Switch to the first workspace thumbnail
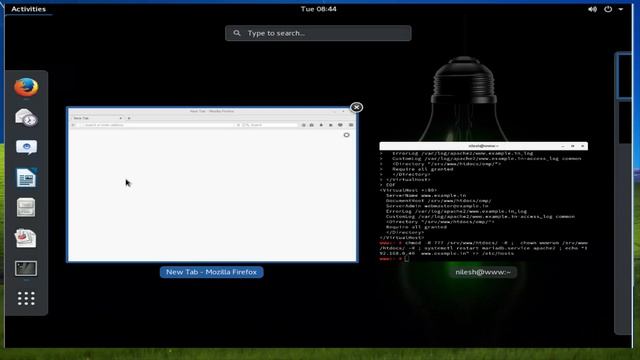The width and height of the screenshot is (640, 360). pyautogui.click(x=624, y=76)
